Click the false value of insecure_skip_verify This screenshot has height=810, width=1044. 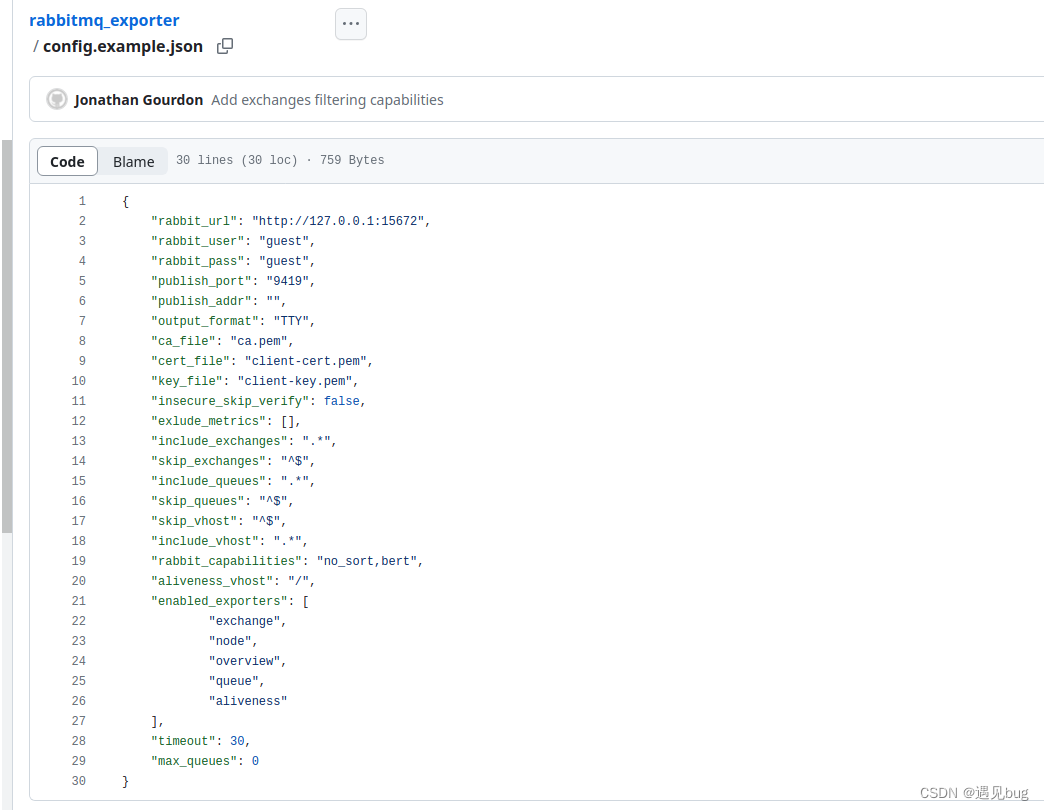tap(342, 401)
